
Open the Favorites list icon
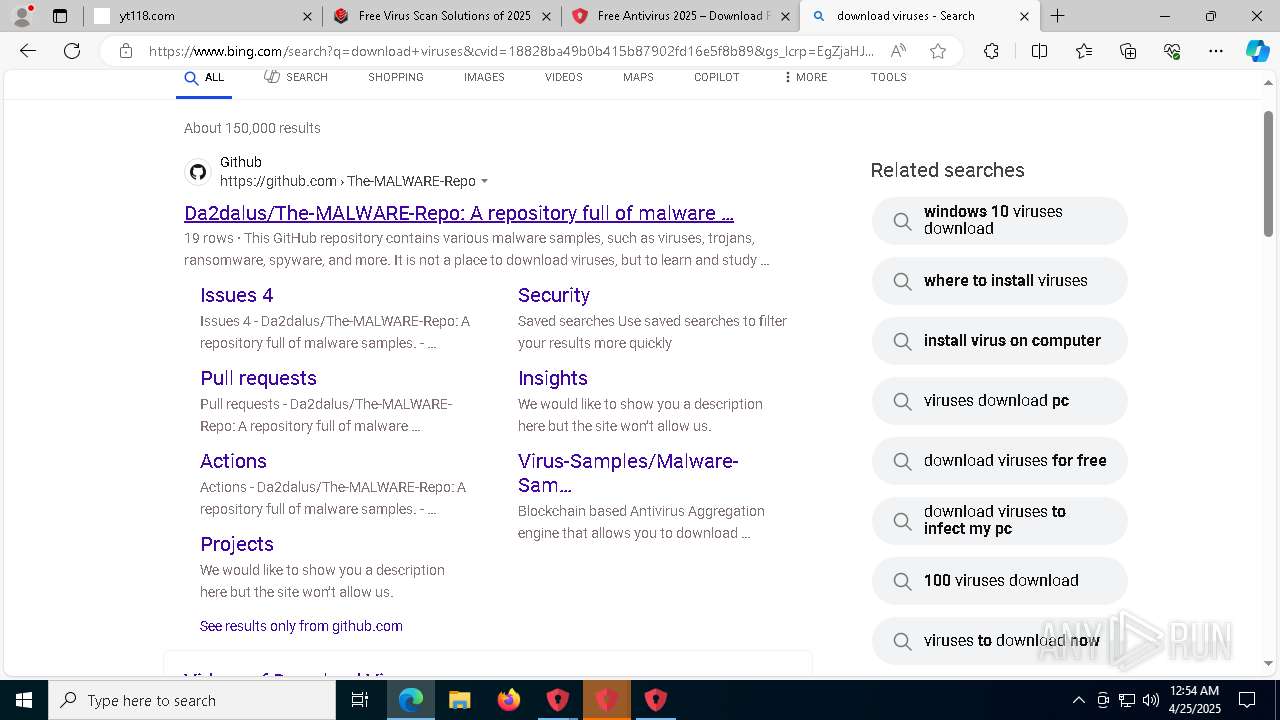coord(1084,51)
